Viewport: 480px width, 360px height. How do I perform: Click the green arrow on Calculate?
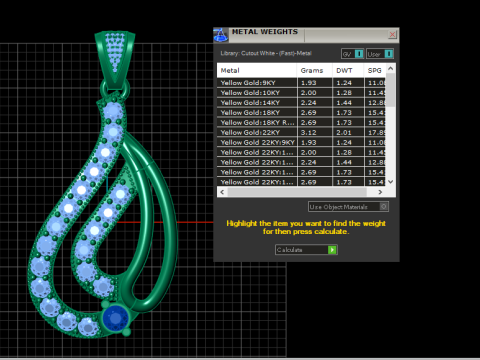332,250
